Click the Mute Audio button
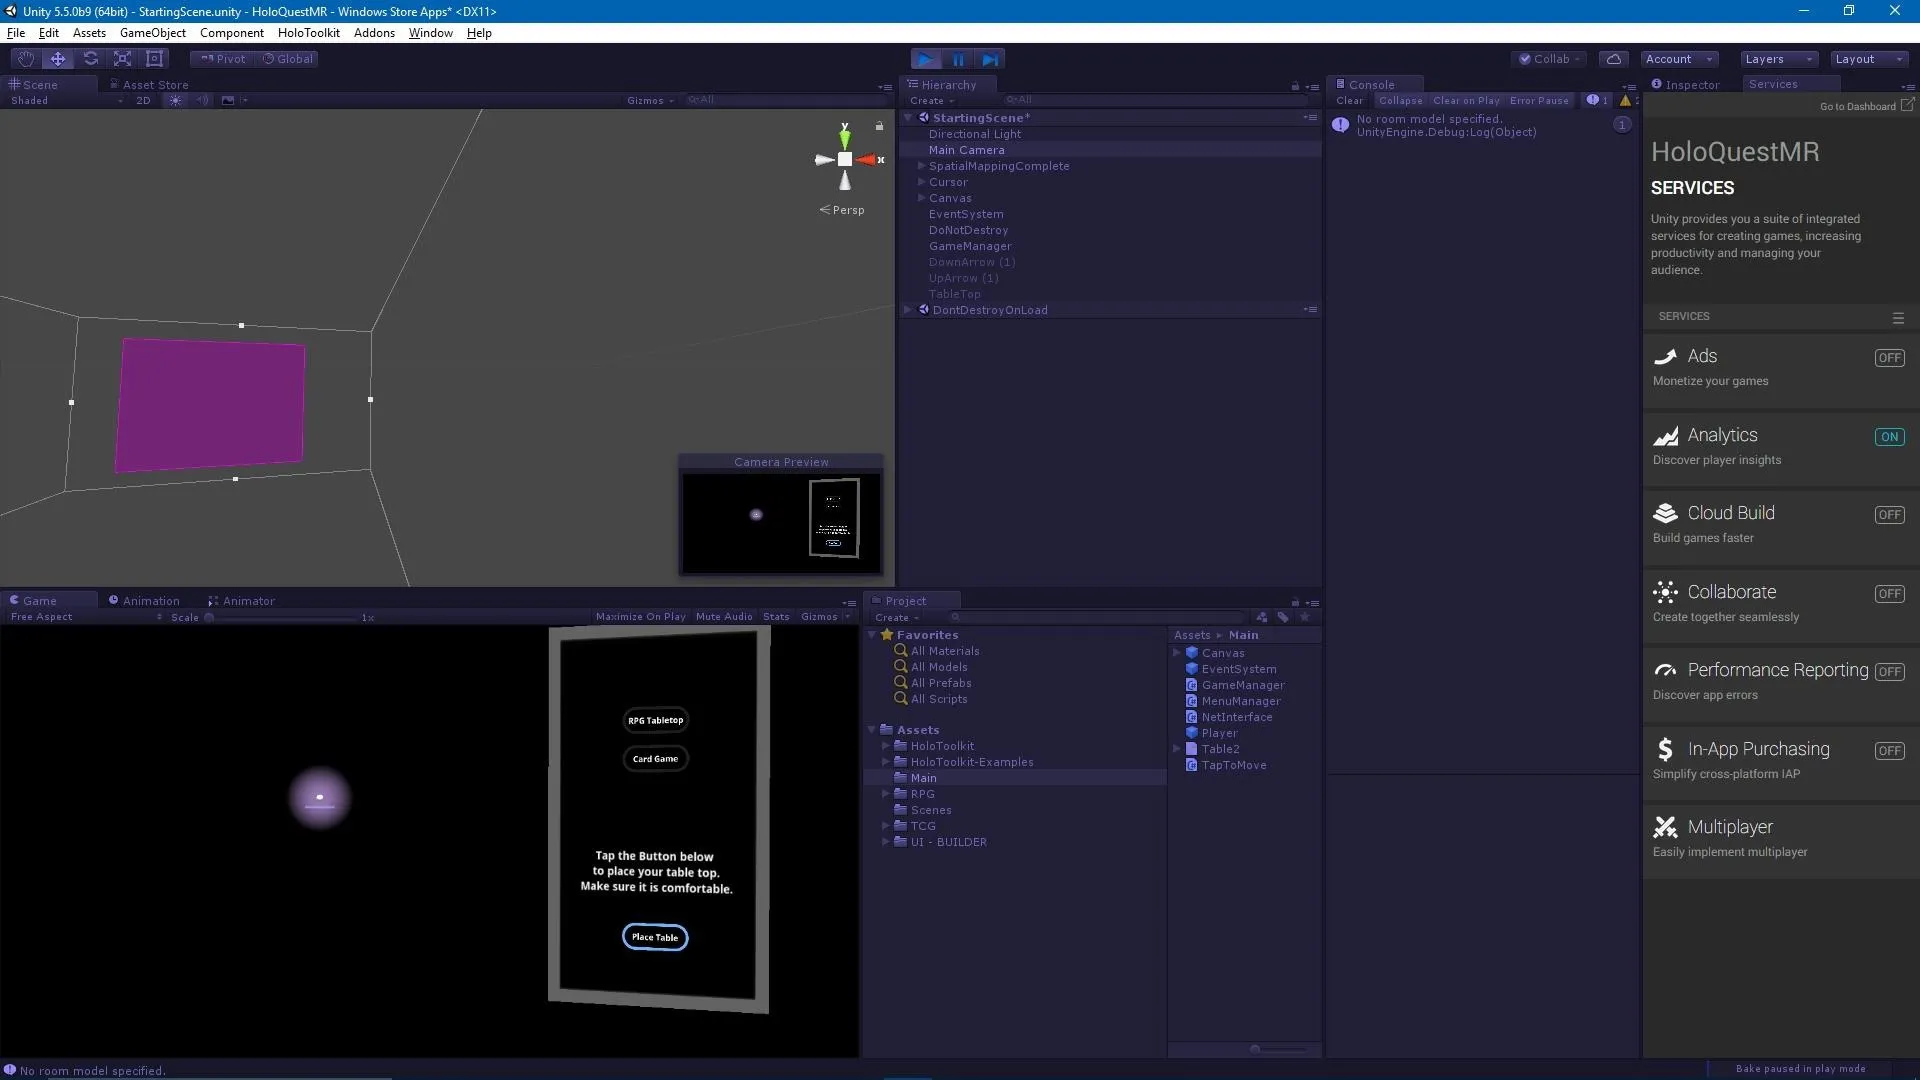Screen dimensions: 1920x1080 pyautogui.click(x=724, y=617)
